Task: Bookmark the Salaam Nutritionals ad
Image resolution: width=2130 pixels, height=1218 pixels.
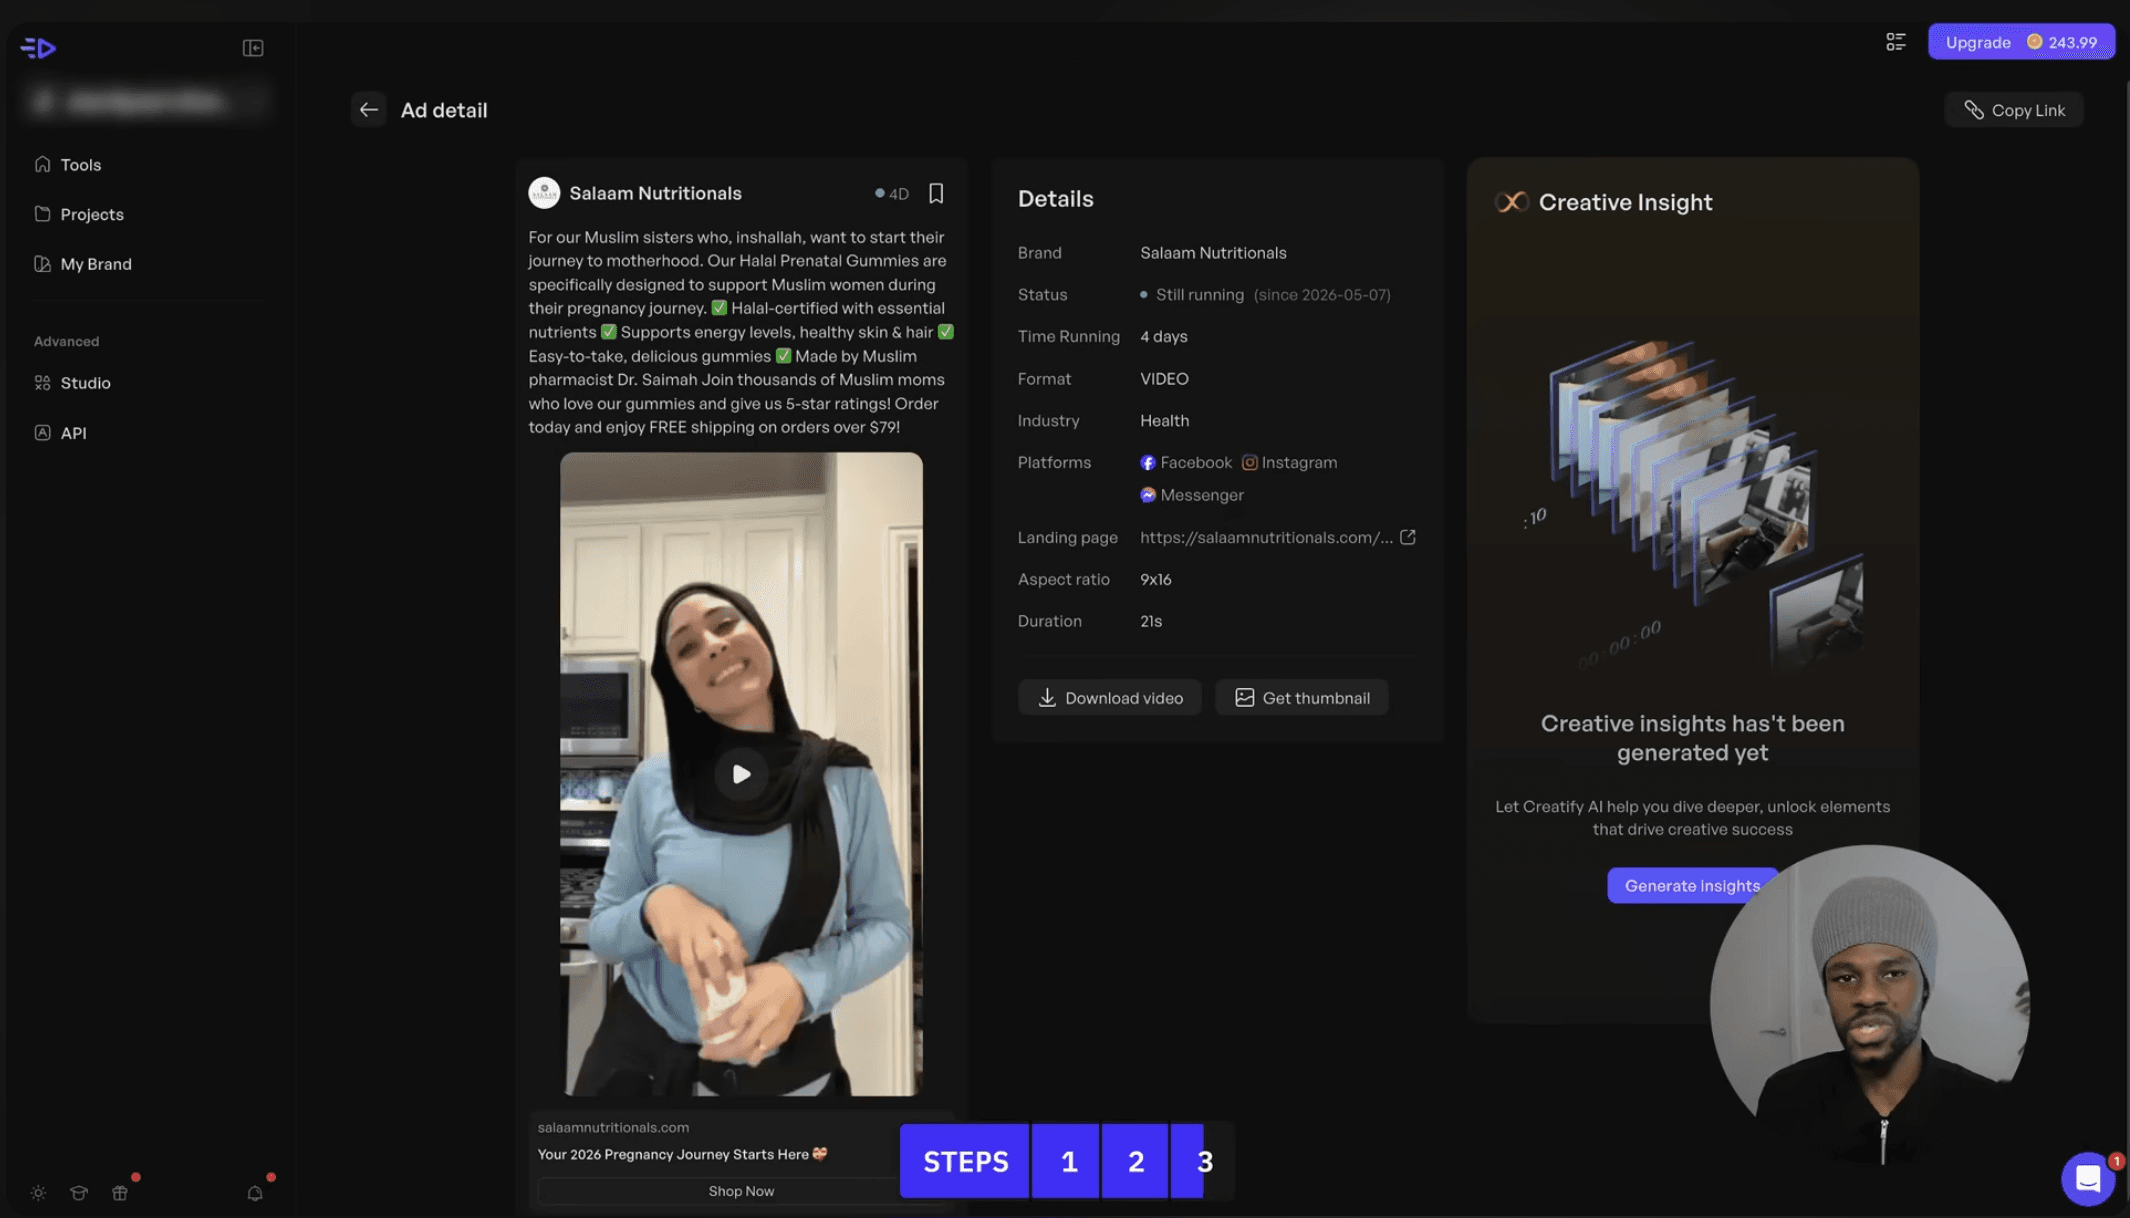Action: coord(936,193)
